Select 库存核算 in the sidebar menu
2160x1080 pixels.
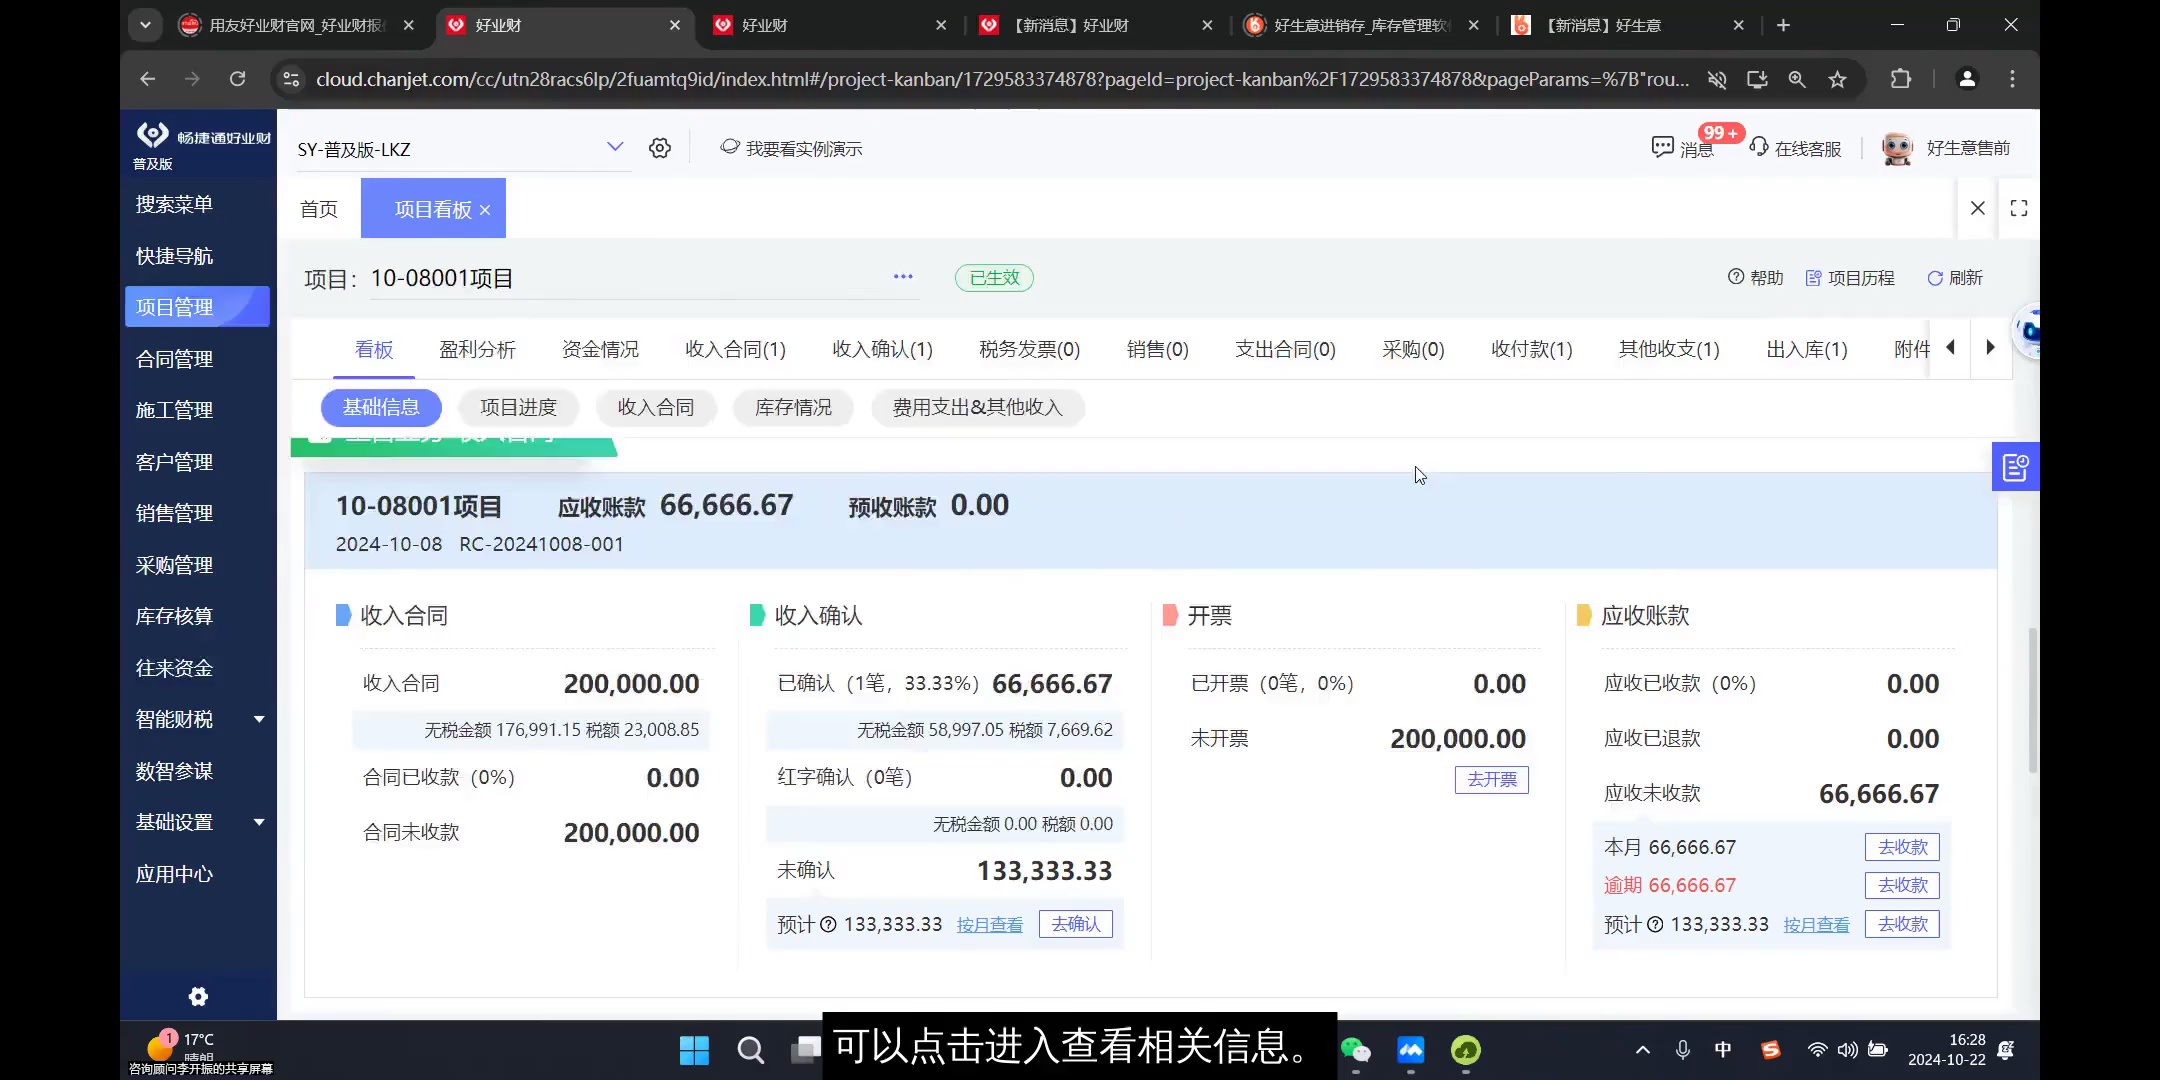173,616
